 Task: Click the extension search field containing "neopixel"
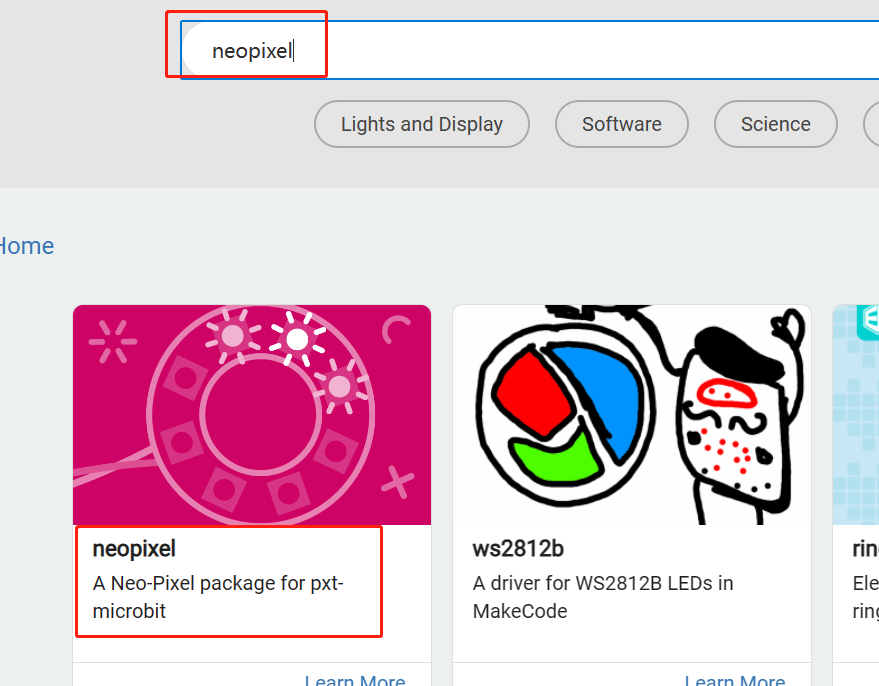[530, 50]
